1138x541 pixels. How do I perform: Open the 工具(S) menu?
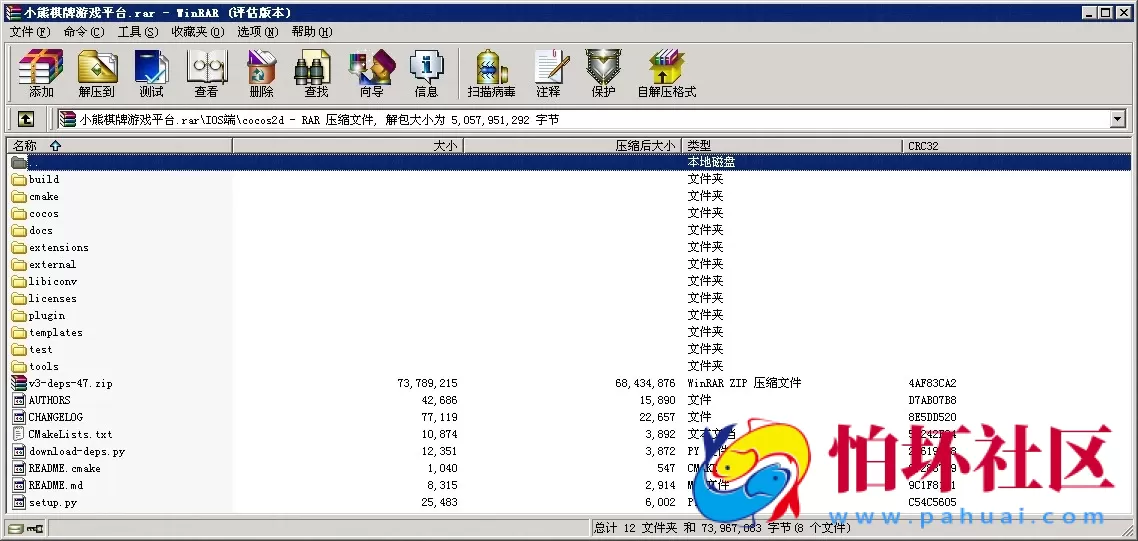(x=138, y=32)
